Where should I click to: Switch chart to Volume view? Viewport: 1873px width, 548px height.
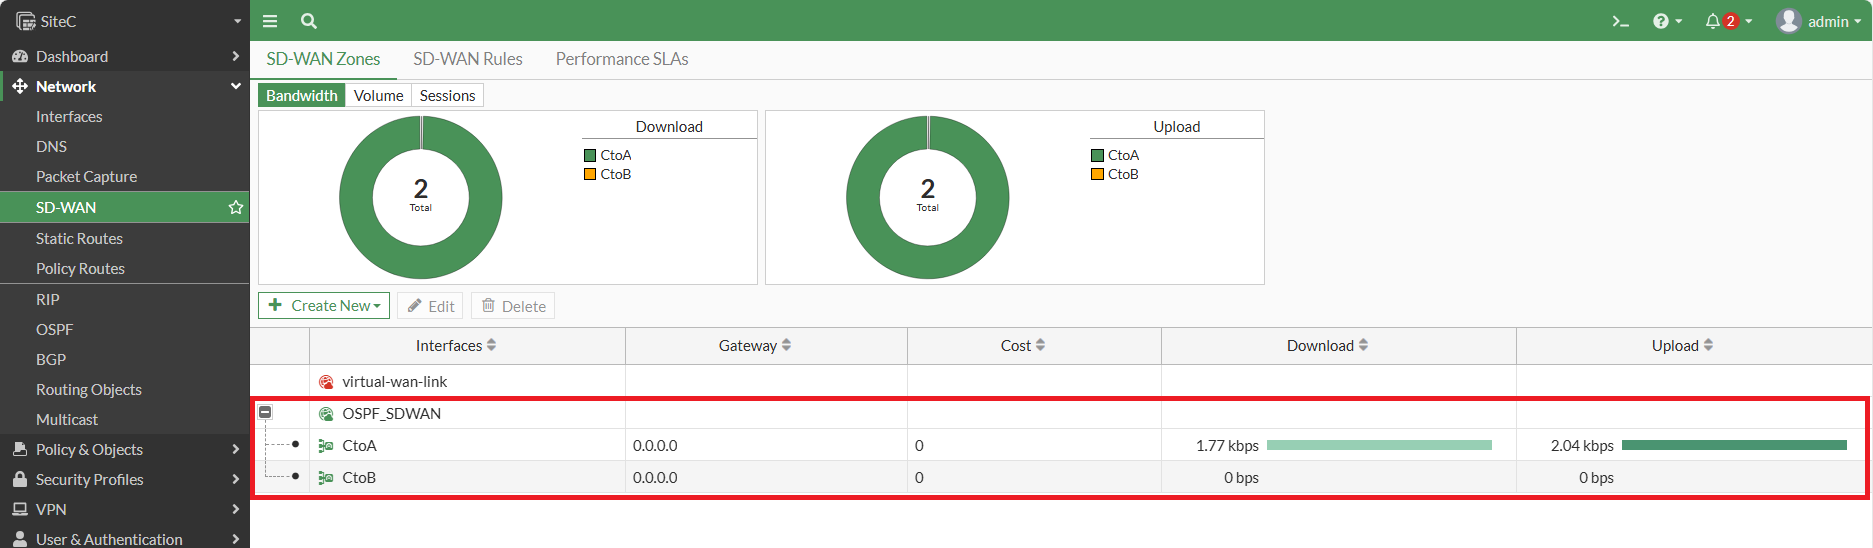378,95
